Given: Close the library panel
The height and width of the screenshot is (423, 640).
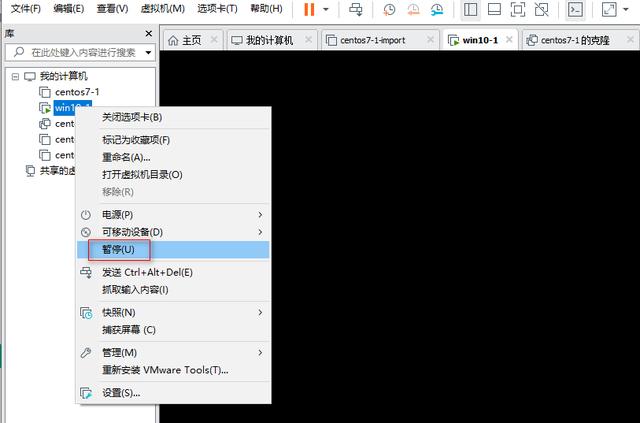Looking at the screenshot, I should (149, 34).
